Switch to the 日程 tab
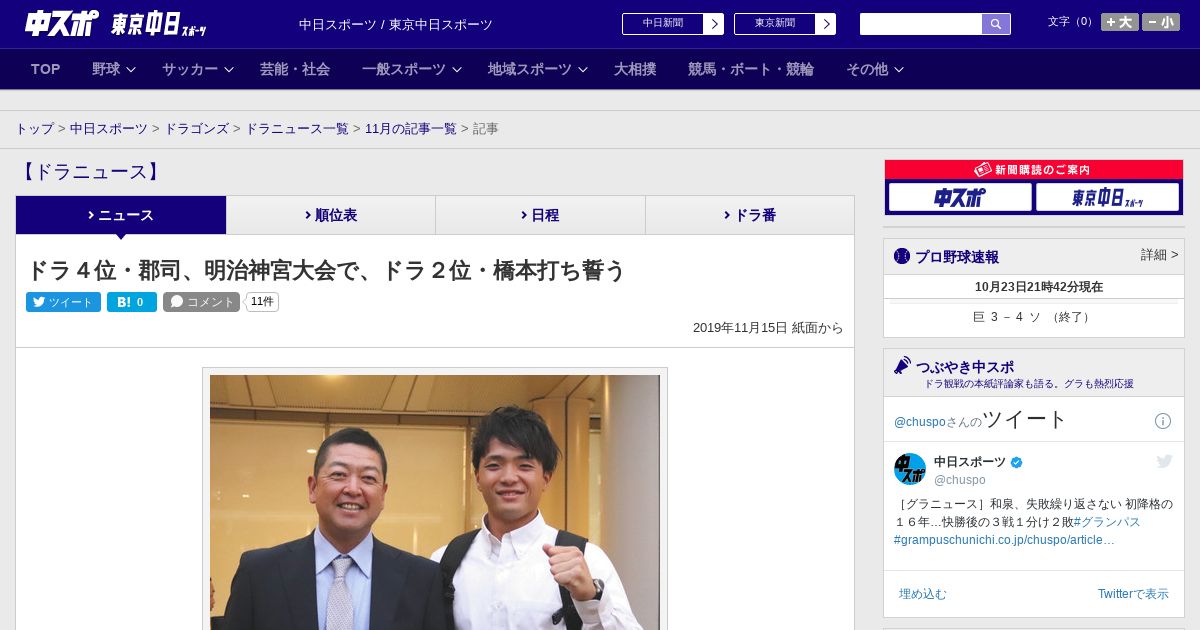This screenshot has height=630, width=1200. [x=540, y=215]
